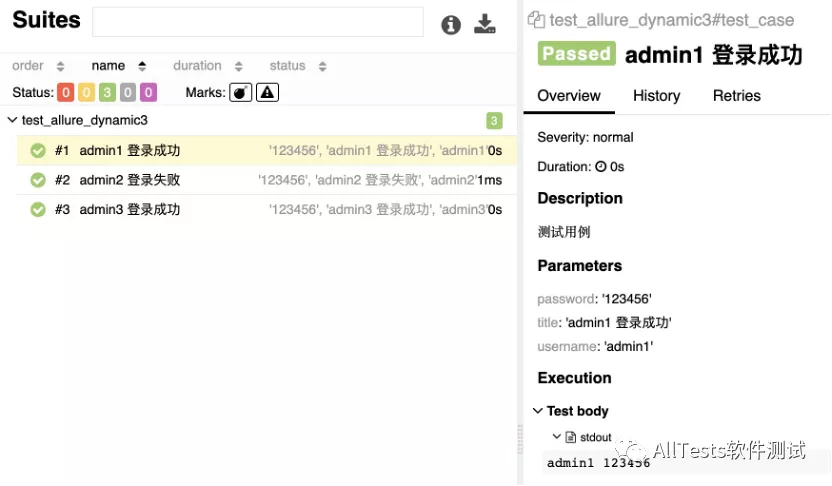
Task: Click the info icon next to search
Action: 450,24
